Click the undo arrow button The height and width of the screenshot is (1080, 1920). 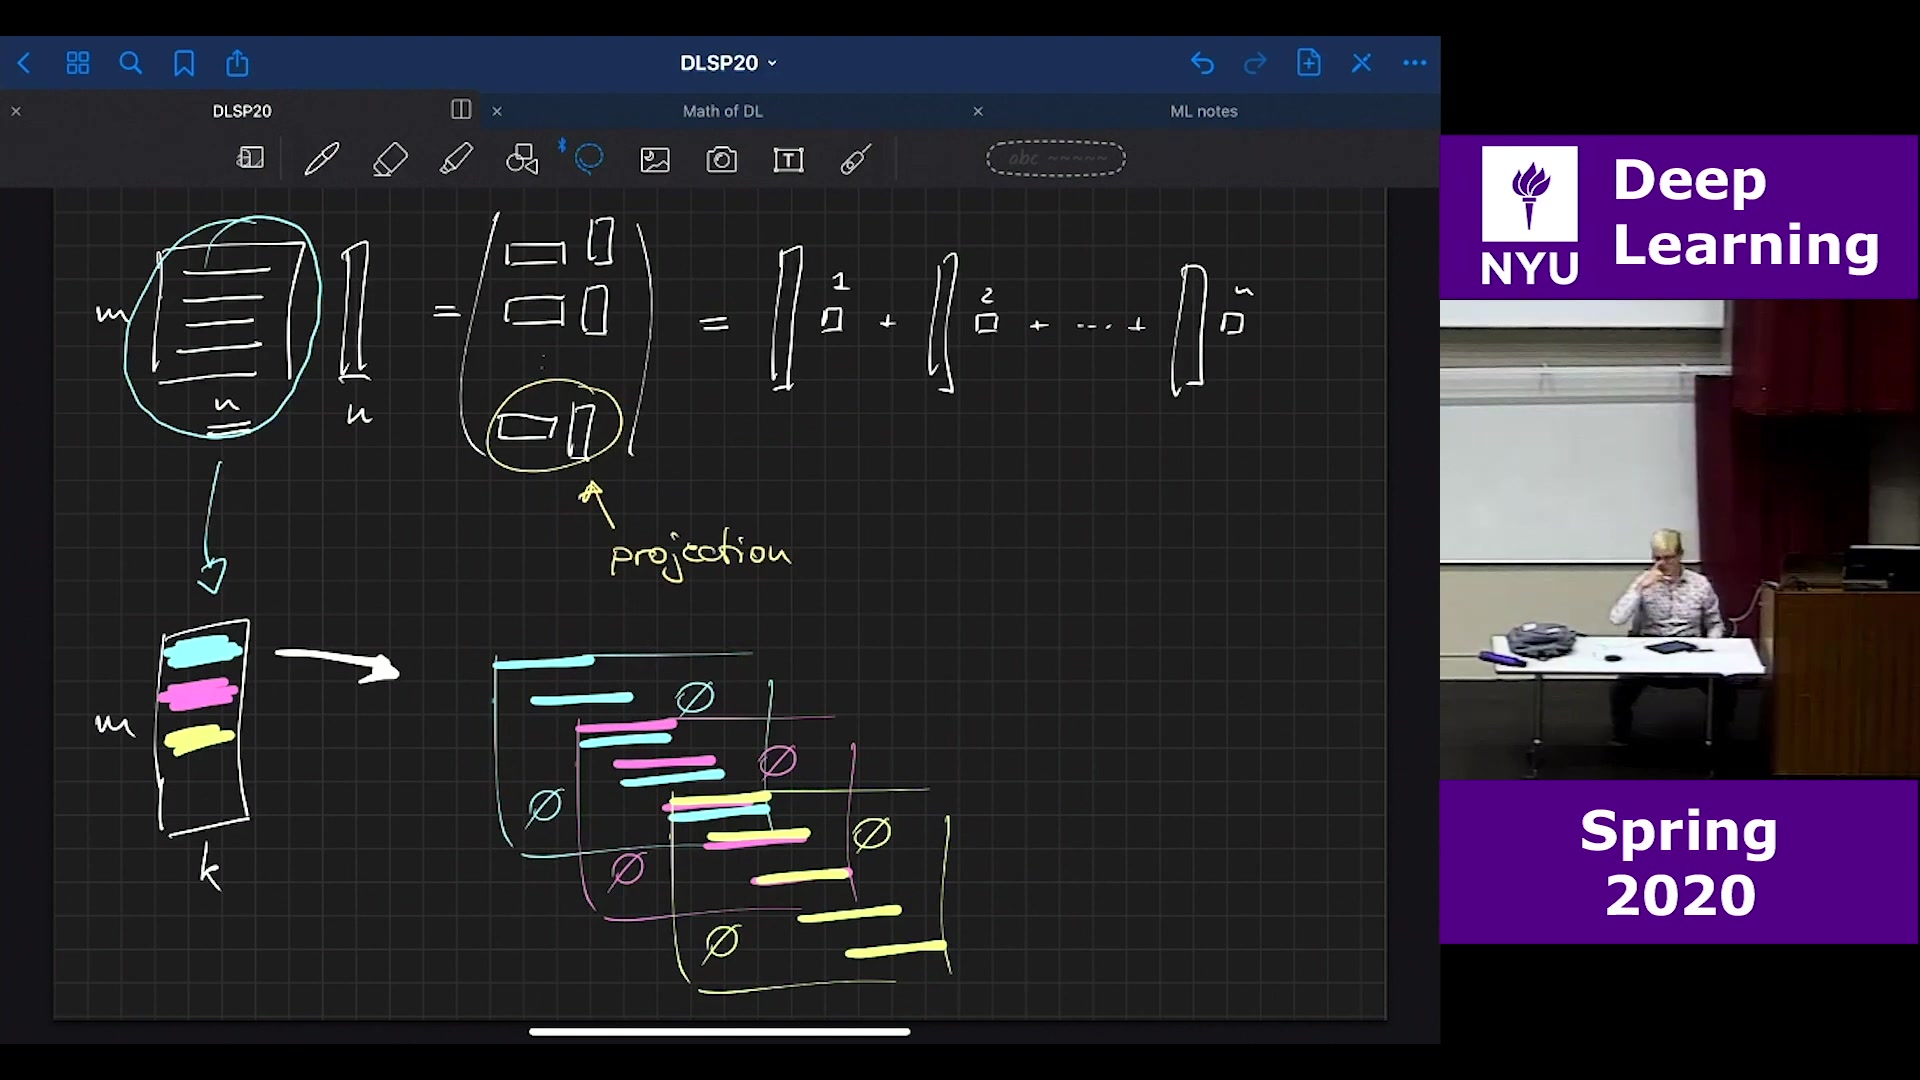coord(1202,64)
